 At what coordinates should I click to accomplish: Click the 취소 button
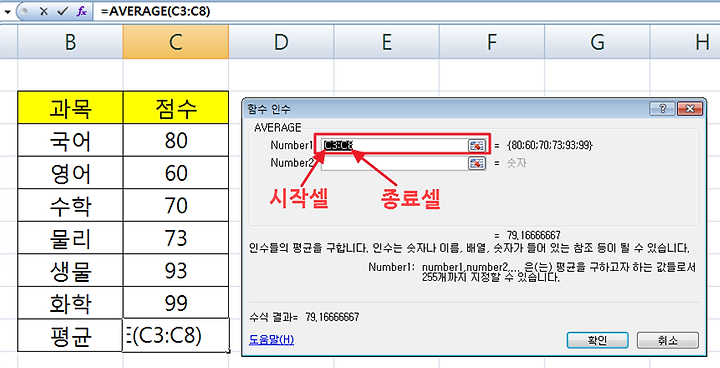point(668,340)
